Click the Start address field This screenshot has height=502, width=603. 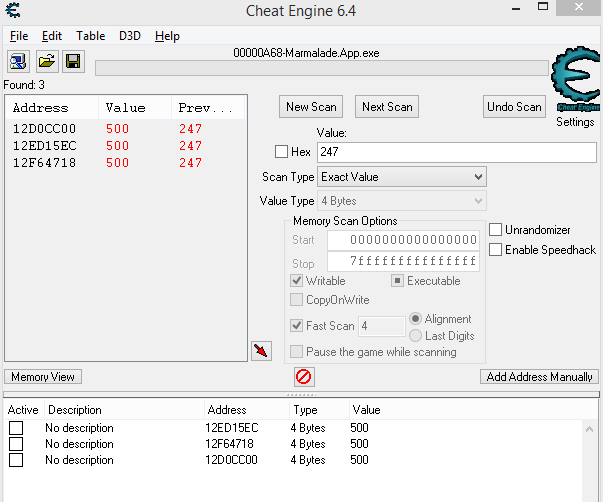point(403,240)
